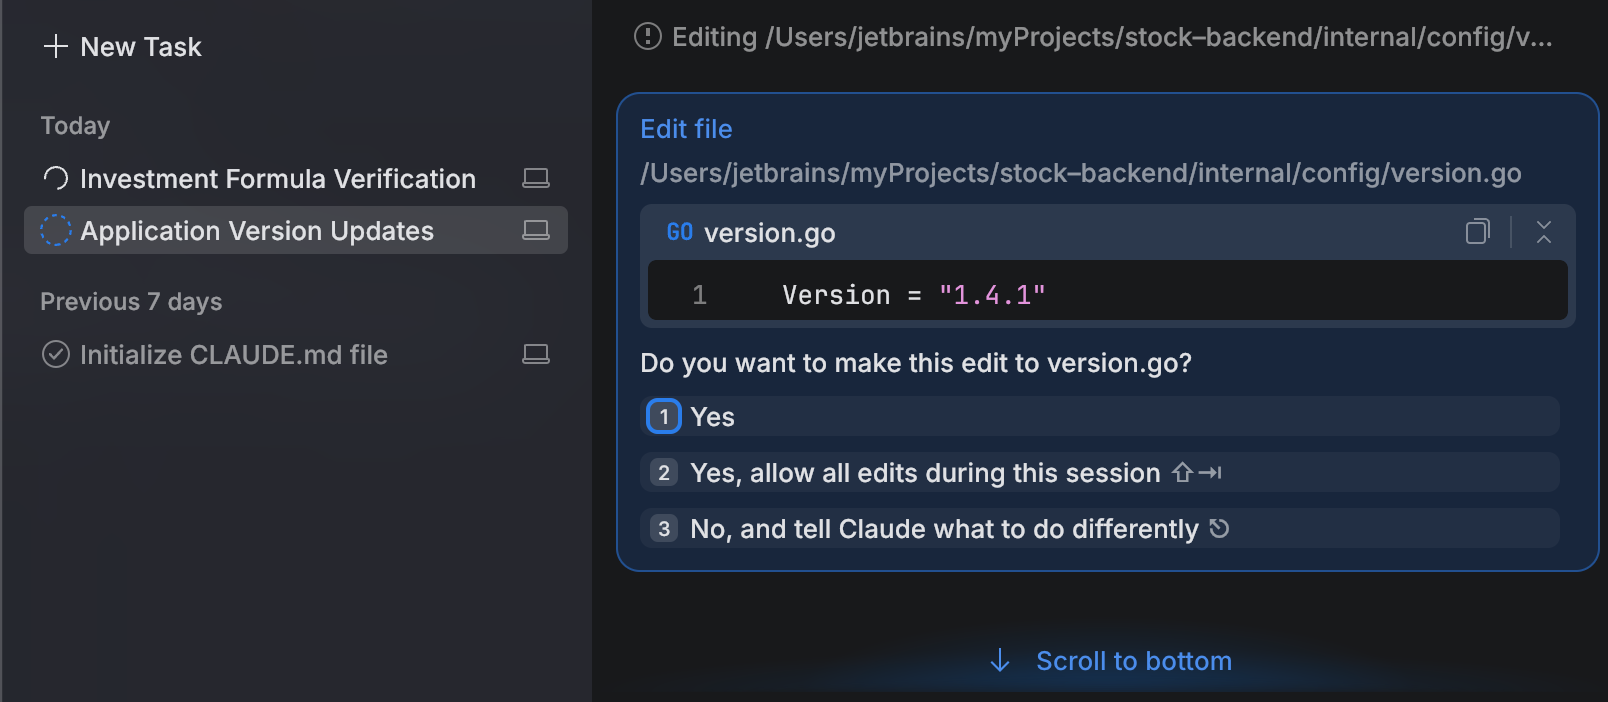Viewport: 1608px width, 702px height.
Task: Click the alert icon before the Editing path
Action: 650,38
